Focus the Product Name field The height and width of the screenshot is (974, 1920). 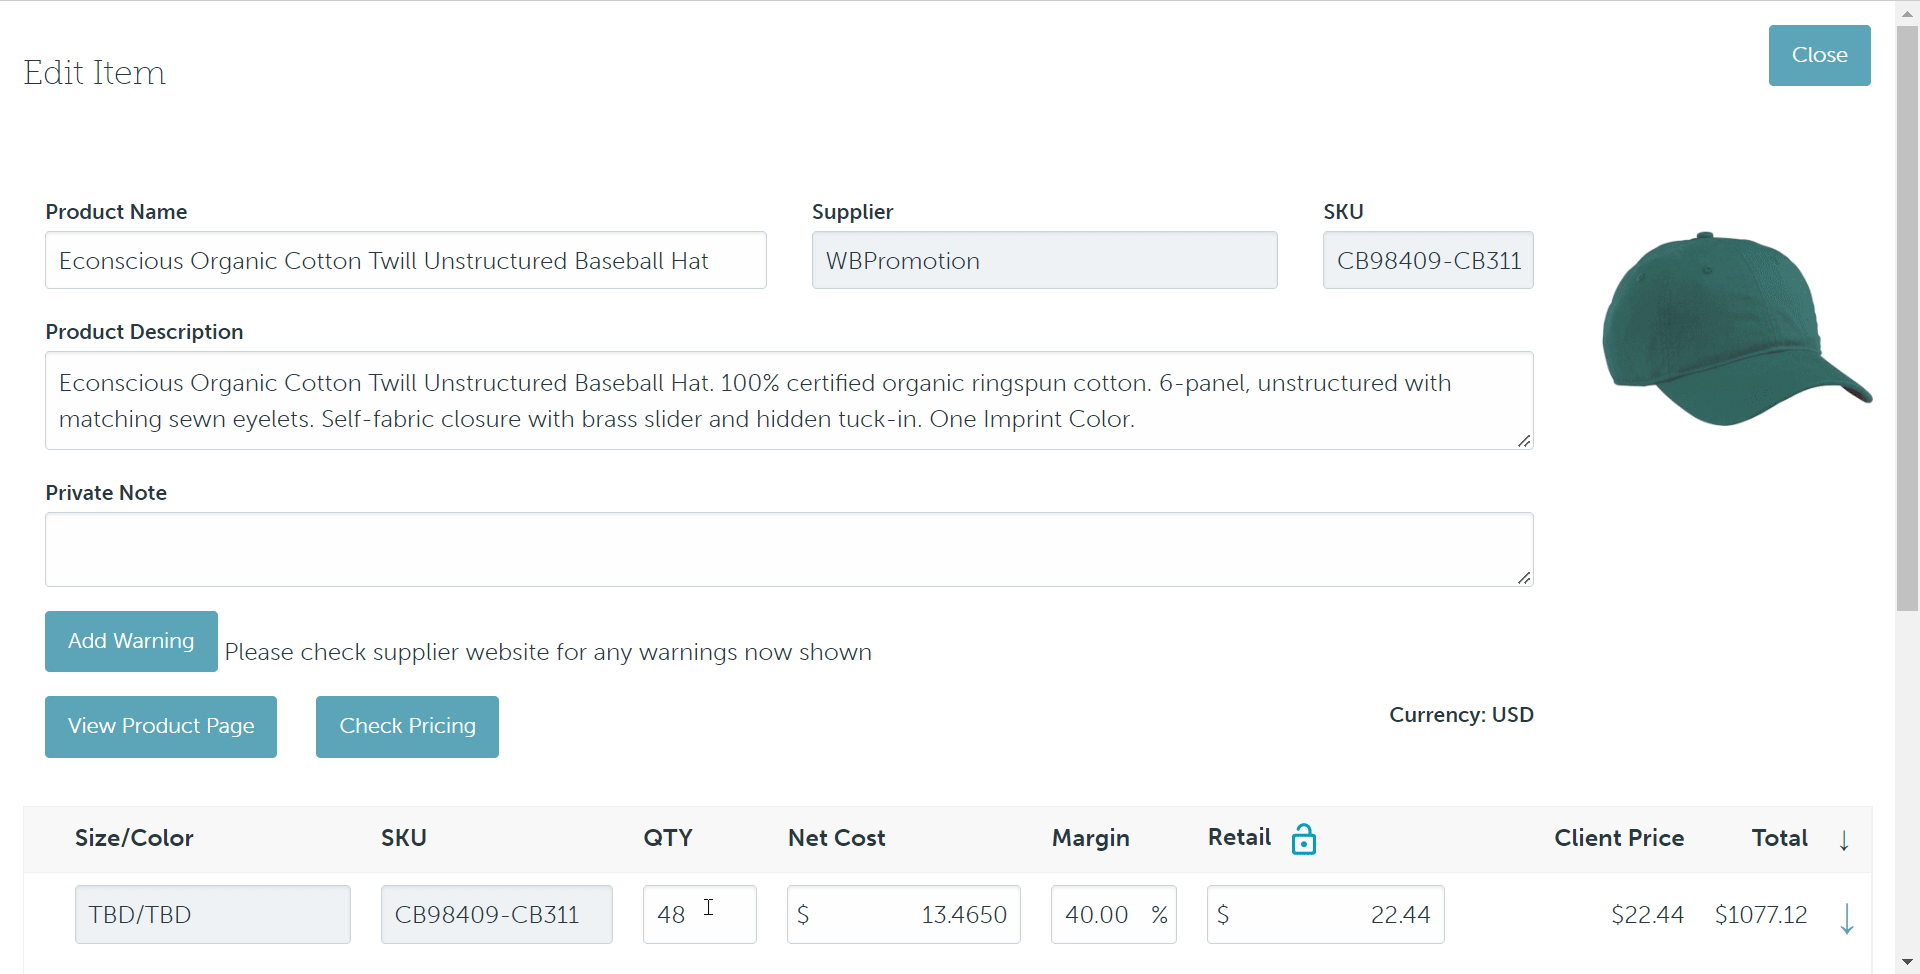(405, 261)
